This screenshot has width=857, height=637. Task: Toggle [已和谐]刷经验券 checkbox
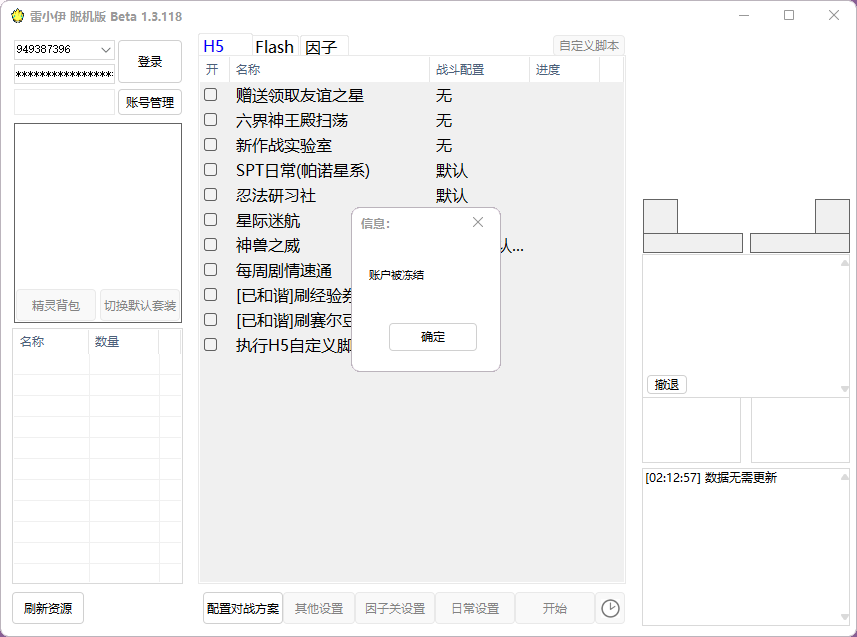pos(210,295)
